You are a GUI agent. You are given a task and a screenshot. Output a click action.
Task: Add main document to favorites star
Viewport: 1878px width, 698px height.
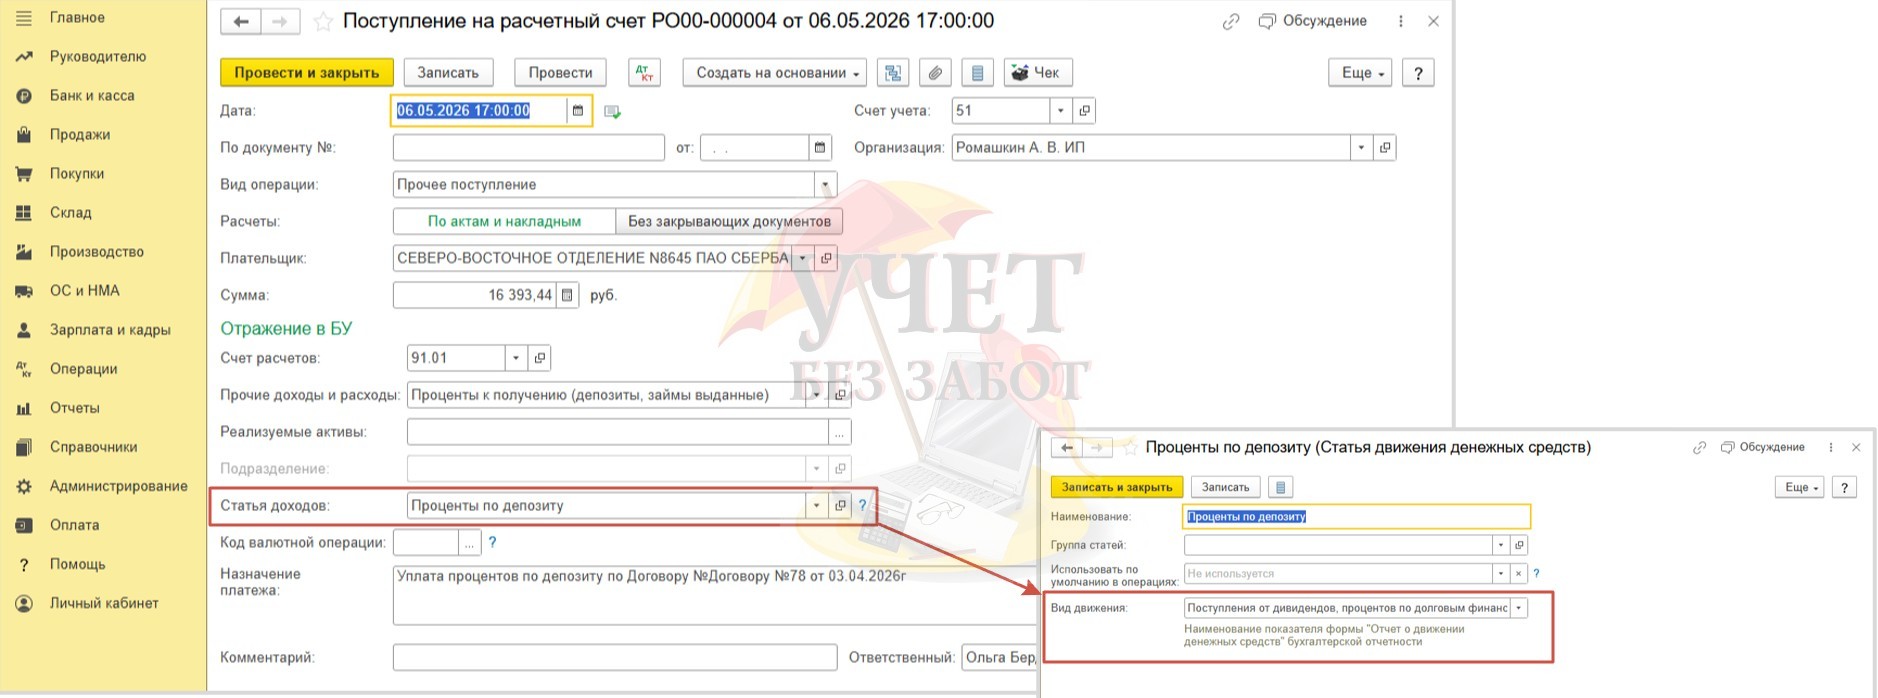coord(323,21)
